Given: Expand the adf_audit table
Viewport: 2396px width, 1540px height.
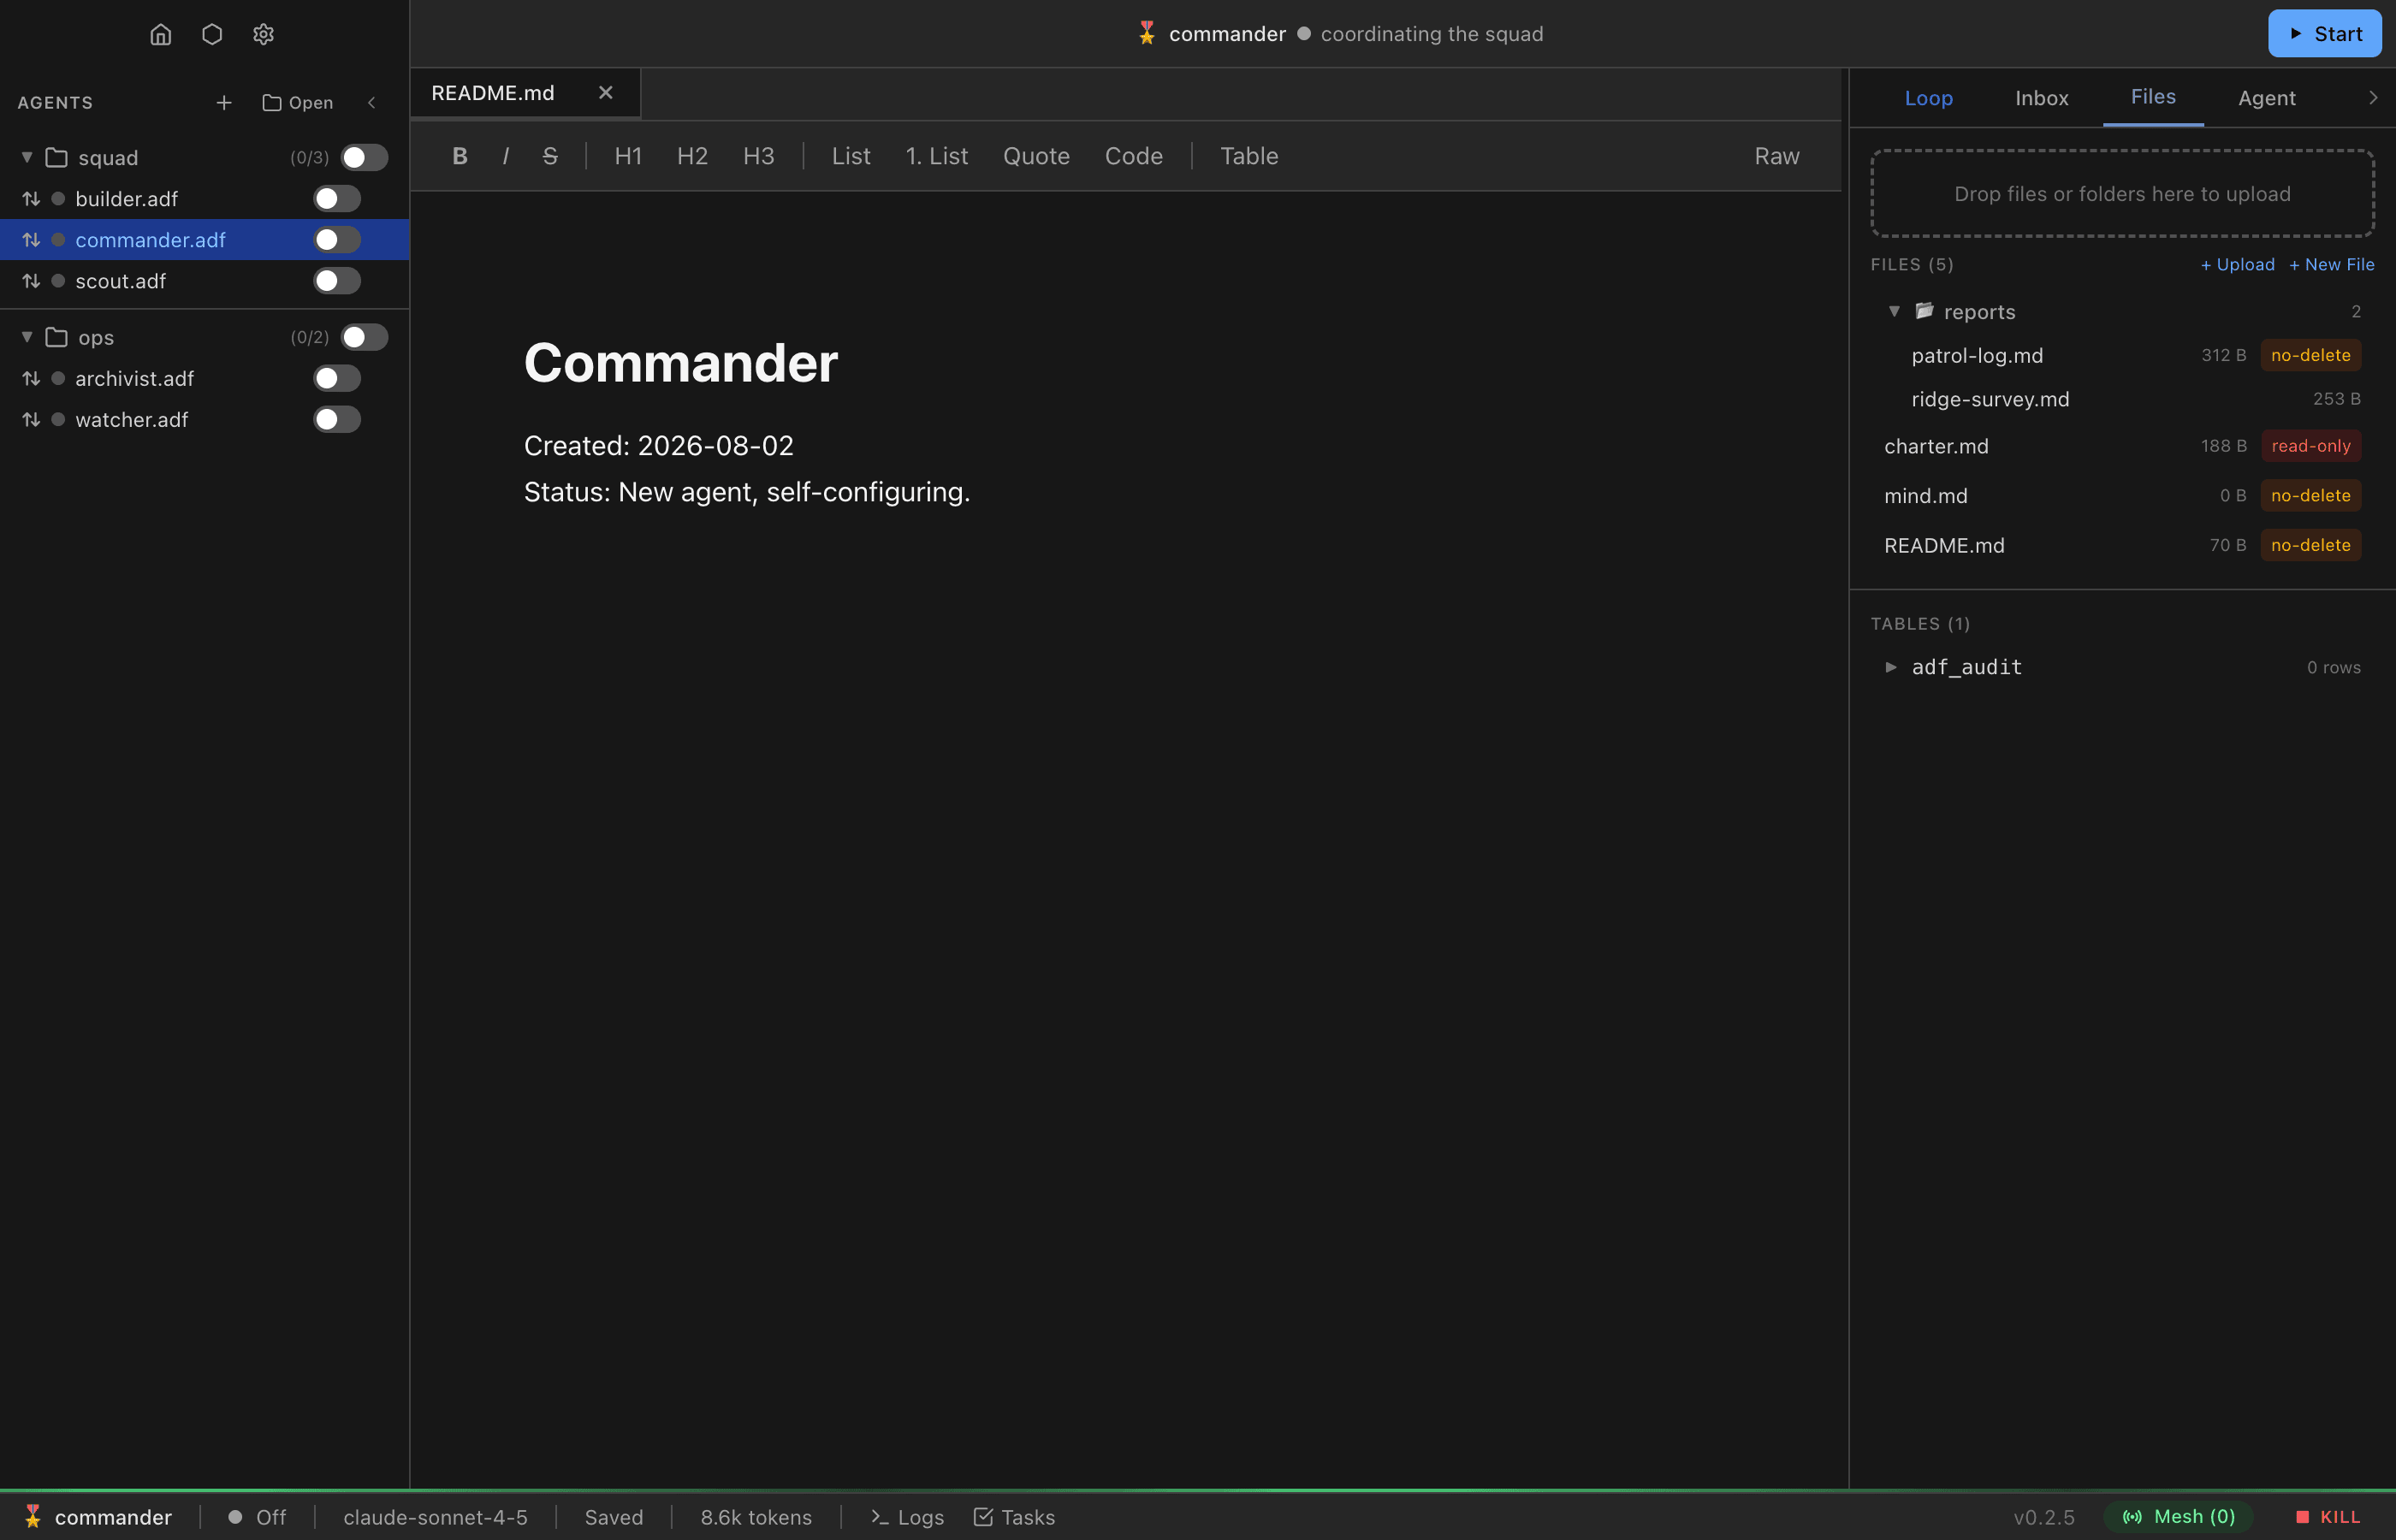Looking at the screenshot, I should [x=1891, y=667].
